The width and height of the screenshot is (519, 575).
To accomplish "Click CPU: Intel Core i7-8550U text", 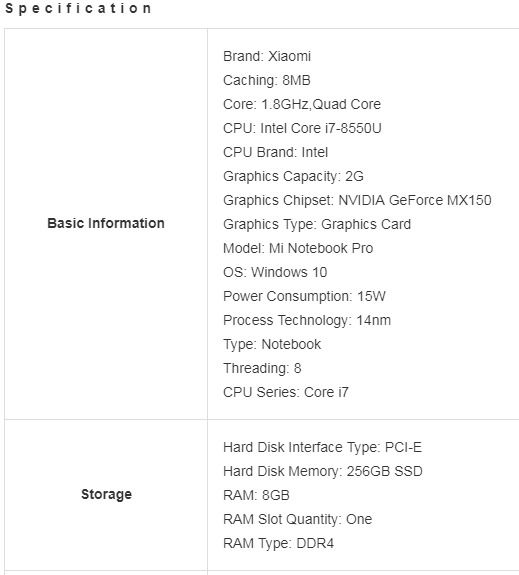I will [x=302, y=128].
